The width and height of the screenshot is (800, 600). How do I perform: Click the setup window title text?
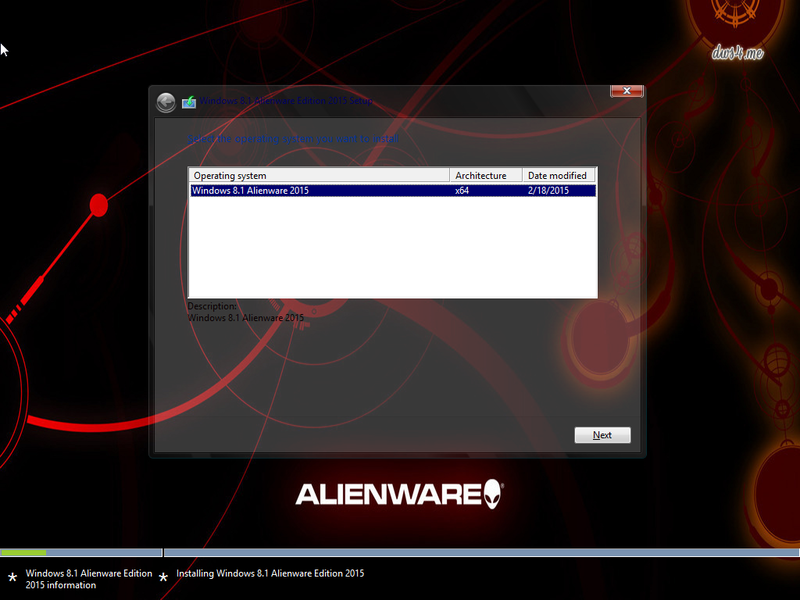[286, 101]
